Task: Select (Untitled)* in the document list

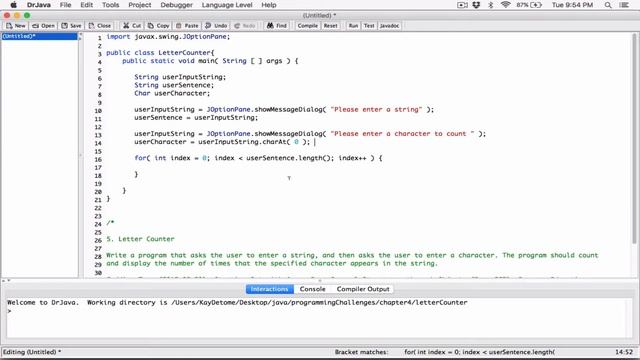Action: tap(39, 36)
